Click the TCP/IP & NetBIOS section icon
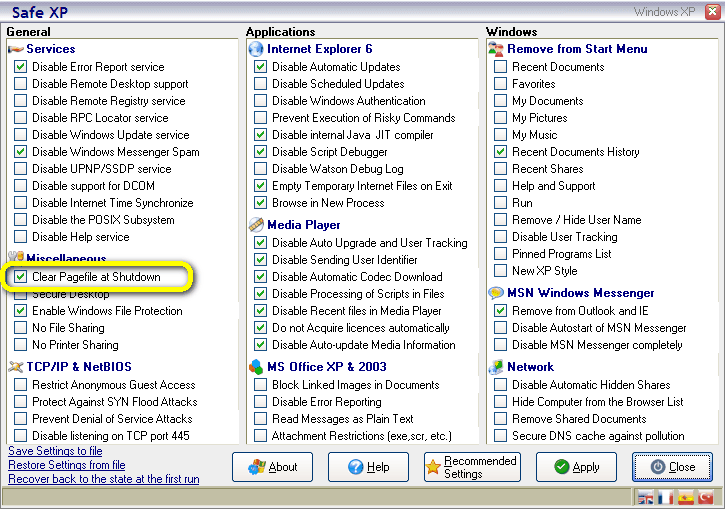 pyautogui.click(x=16, y=367)
